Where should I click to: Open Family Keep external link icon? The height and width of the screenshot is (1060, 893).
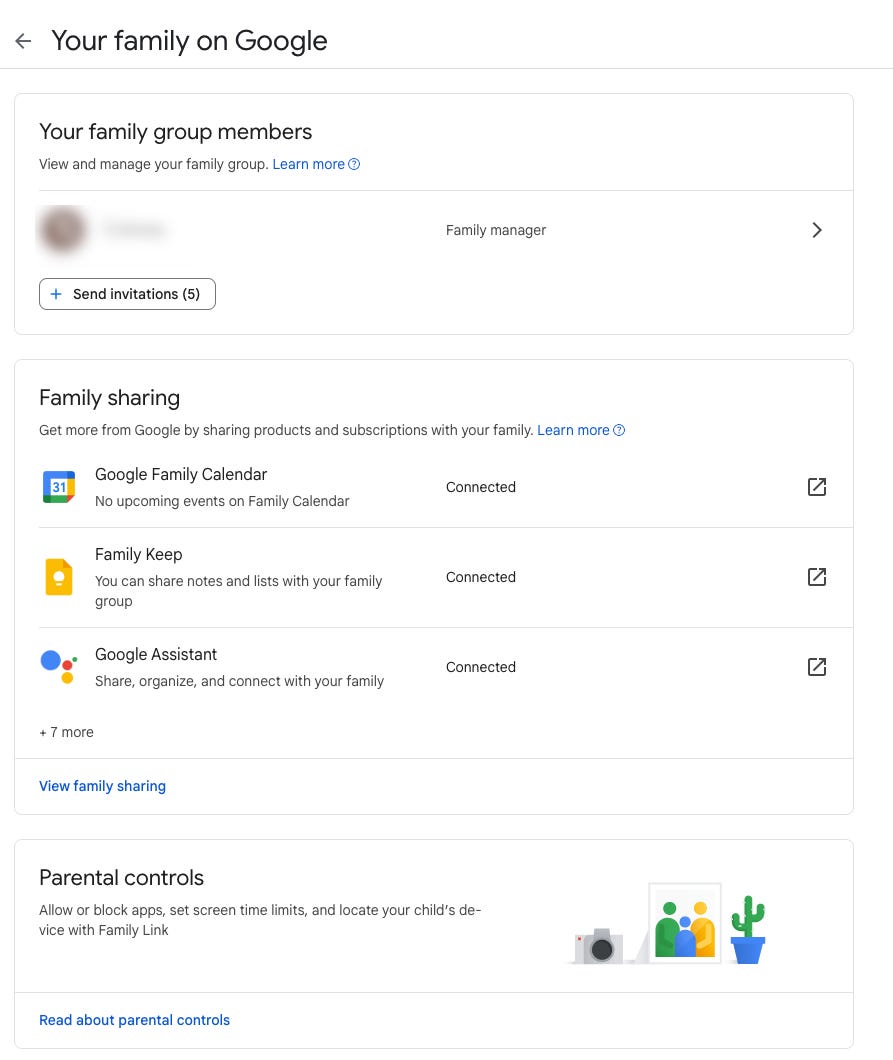817,577
